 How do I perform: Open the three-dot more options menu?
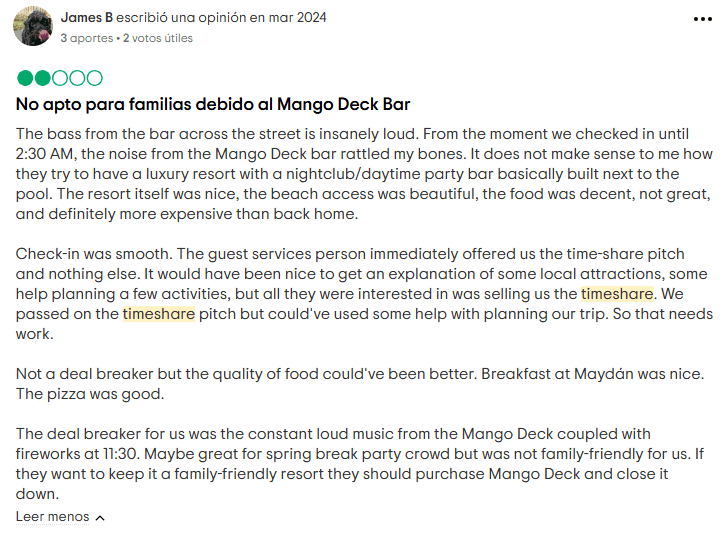click(703, 19)
